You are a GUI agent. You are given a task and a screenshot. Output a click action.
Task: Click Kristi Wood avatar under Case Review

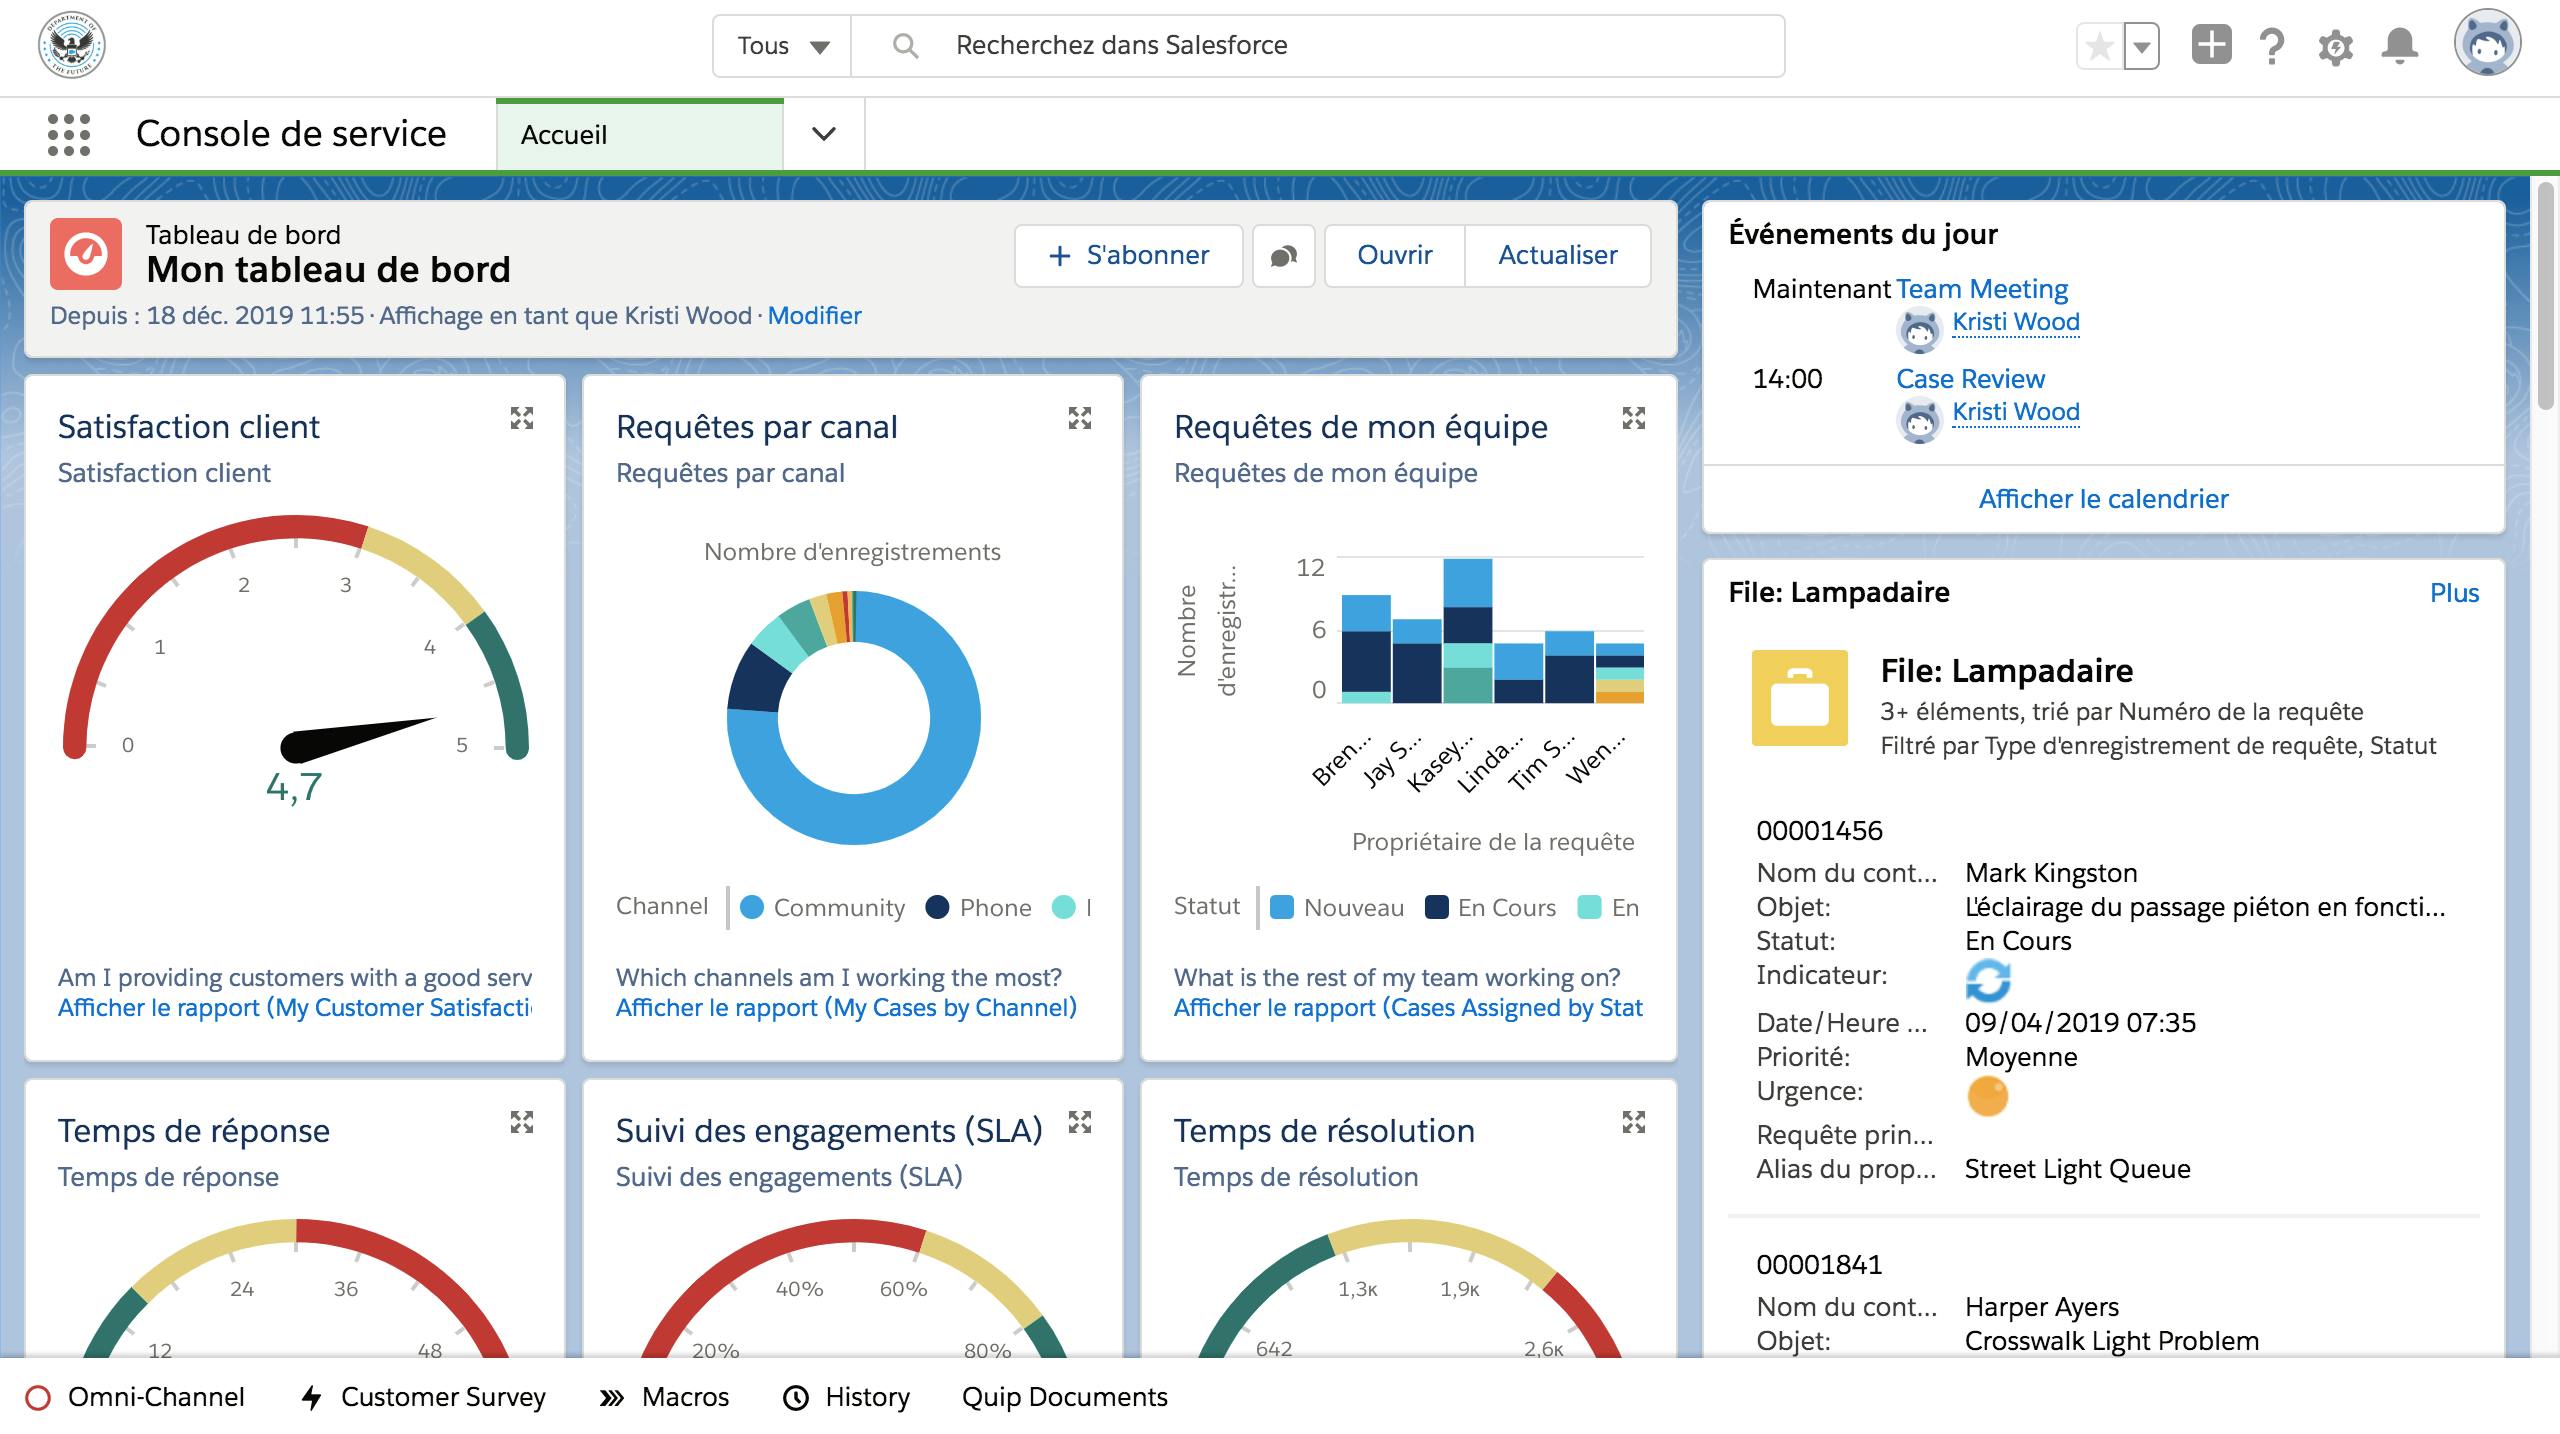(x=1920, y=421)
